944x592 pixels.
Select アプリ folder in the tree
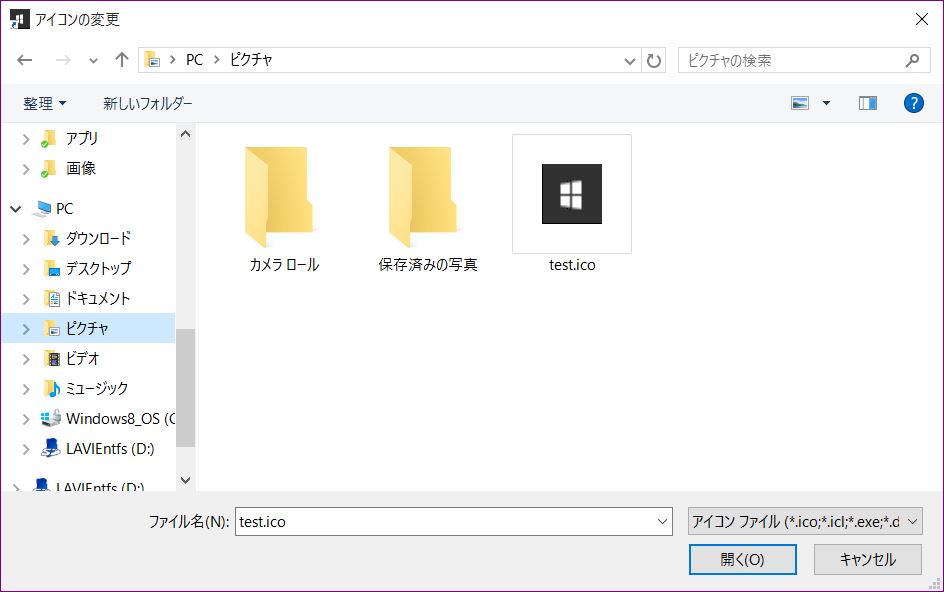click(x=82, y=139)
